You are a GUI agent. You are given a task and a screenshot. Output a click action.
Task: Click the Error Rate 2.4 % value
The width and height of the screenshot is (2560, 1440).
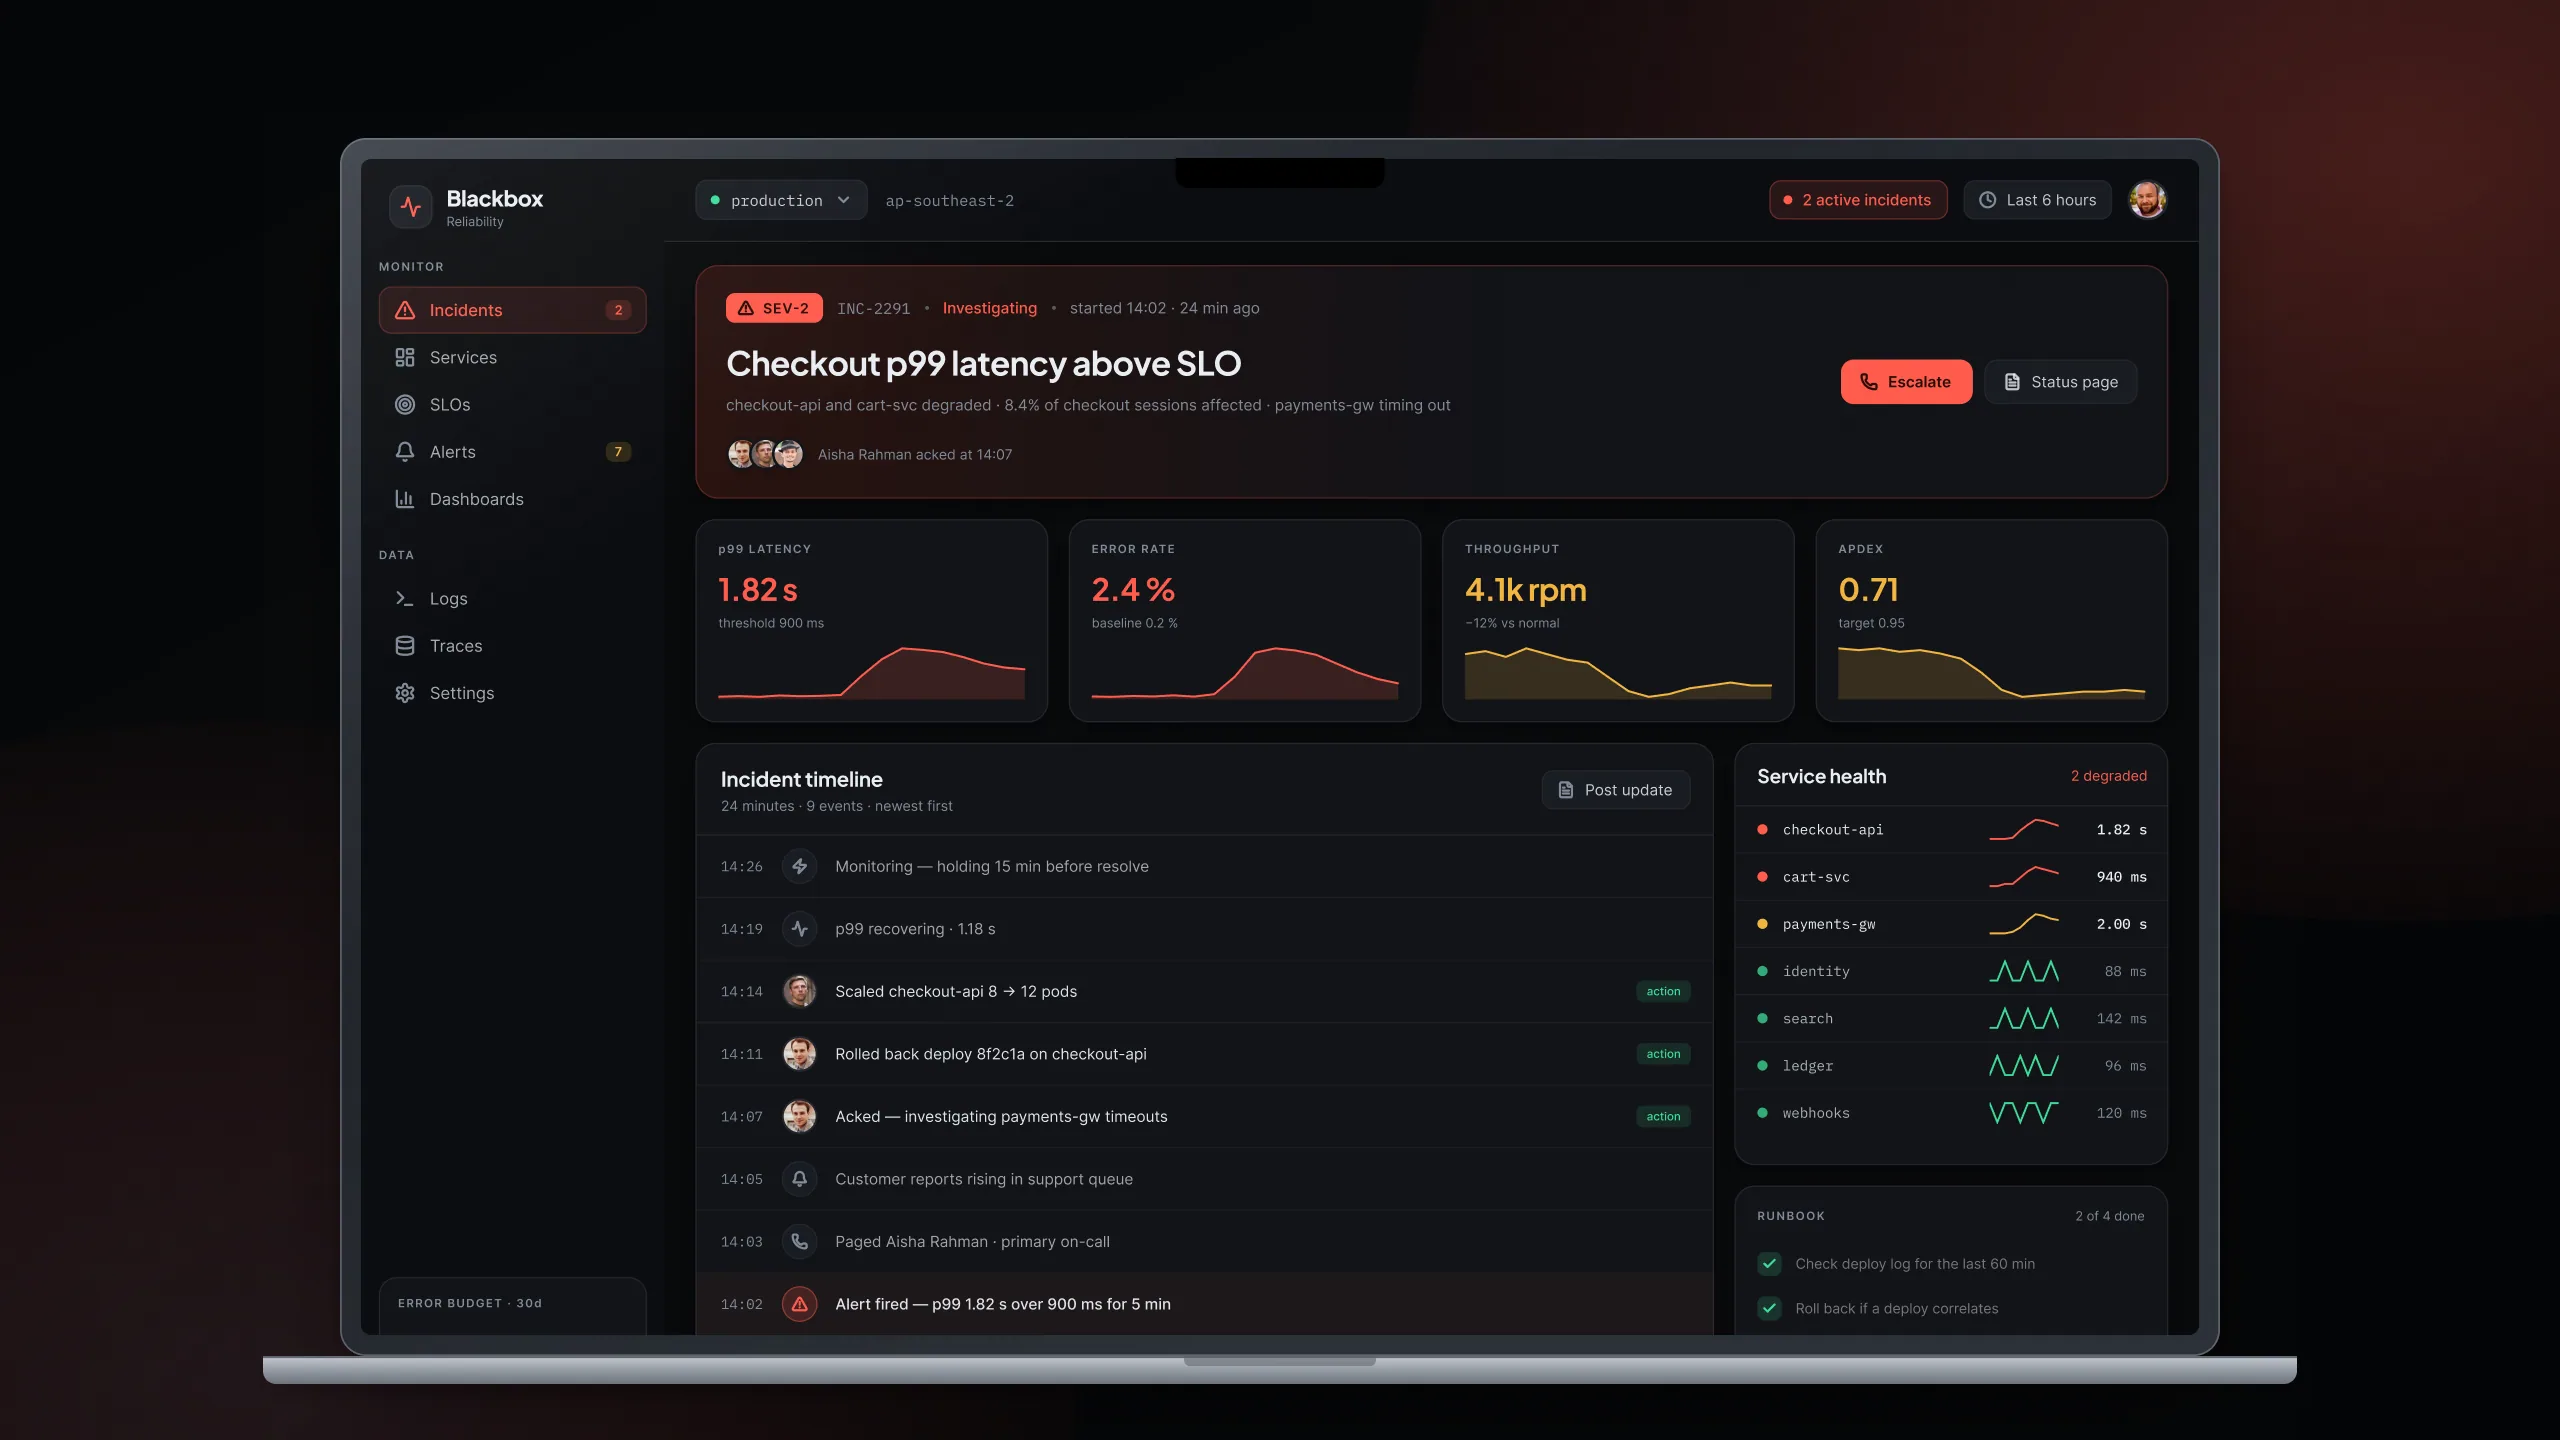(x=1132, y=590)
